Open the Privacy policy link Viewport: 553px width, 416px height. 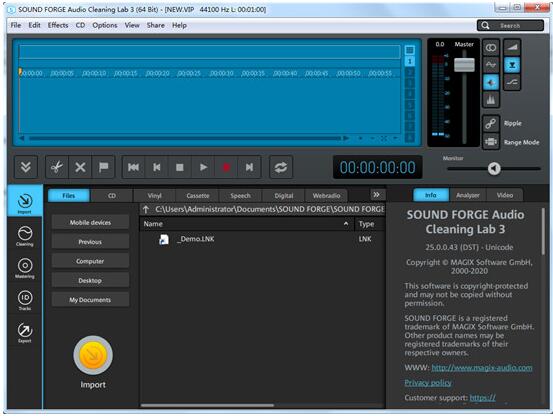[x=428, y=383]
